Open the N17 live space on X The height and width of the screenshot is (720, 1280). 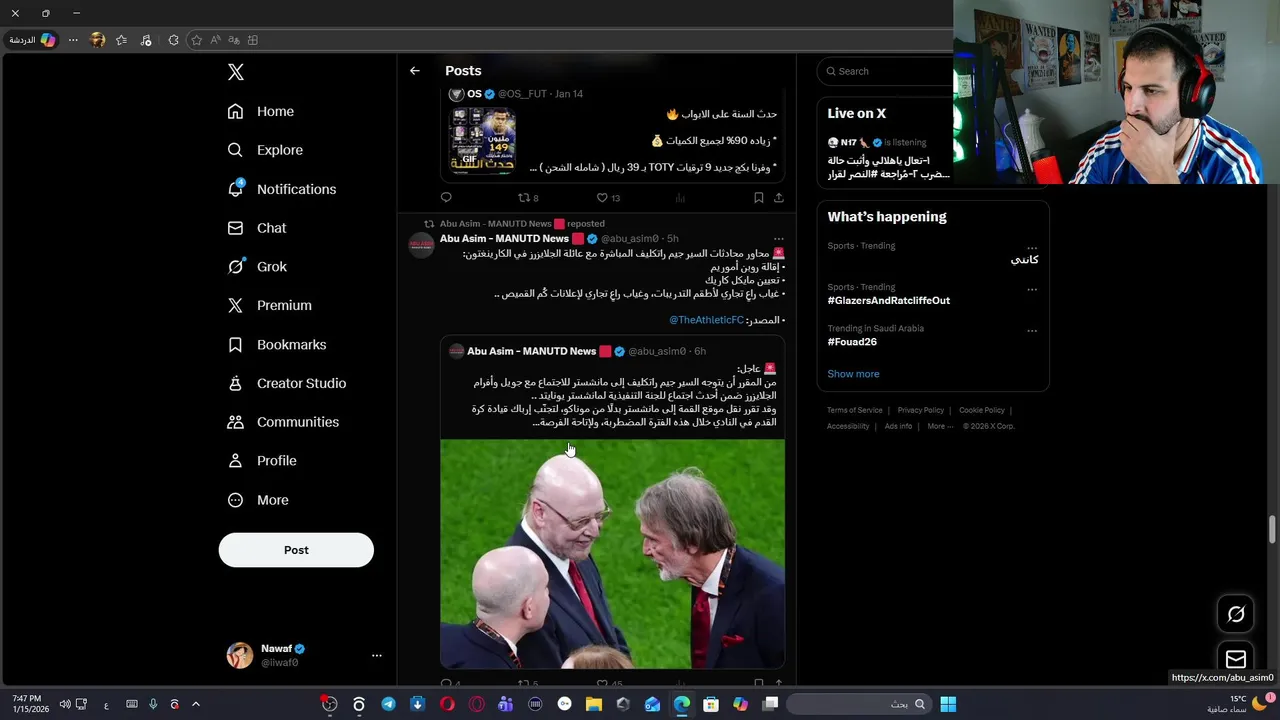[x=888, y=159]
